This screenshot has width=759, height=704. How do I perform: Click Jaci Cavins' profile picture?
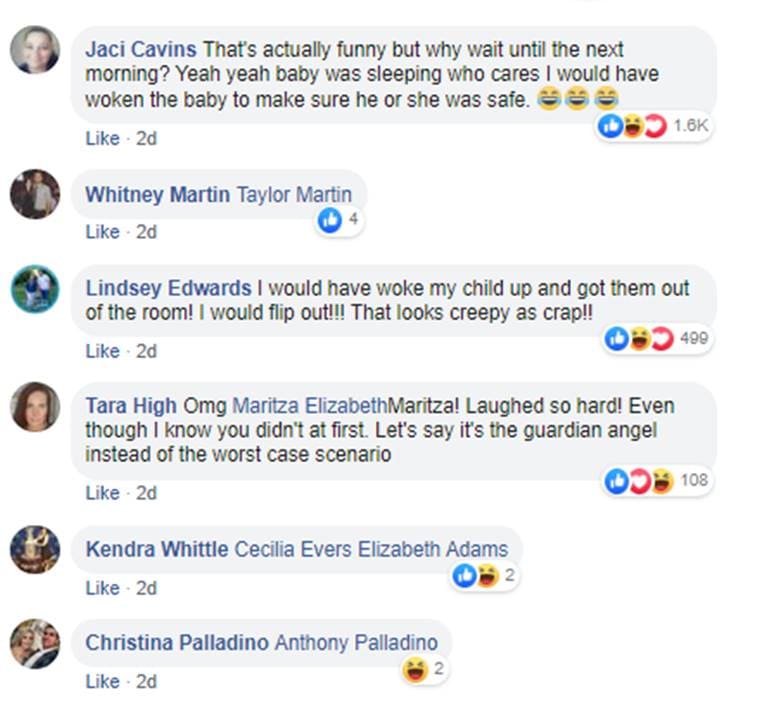tap(35, 49)
